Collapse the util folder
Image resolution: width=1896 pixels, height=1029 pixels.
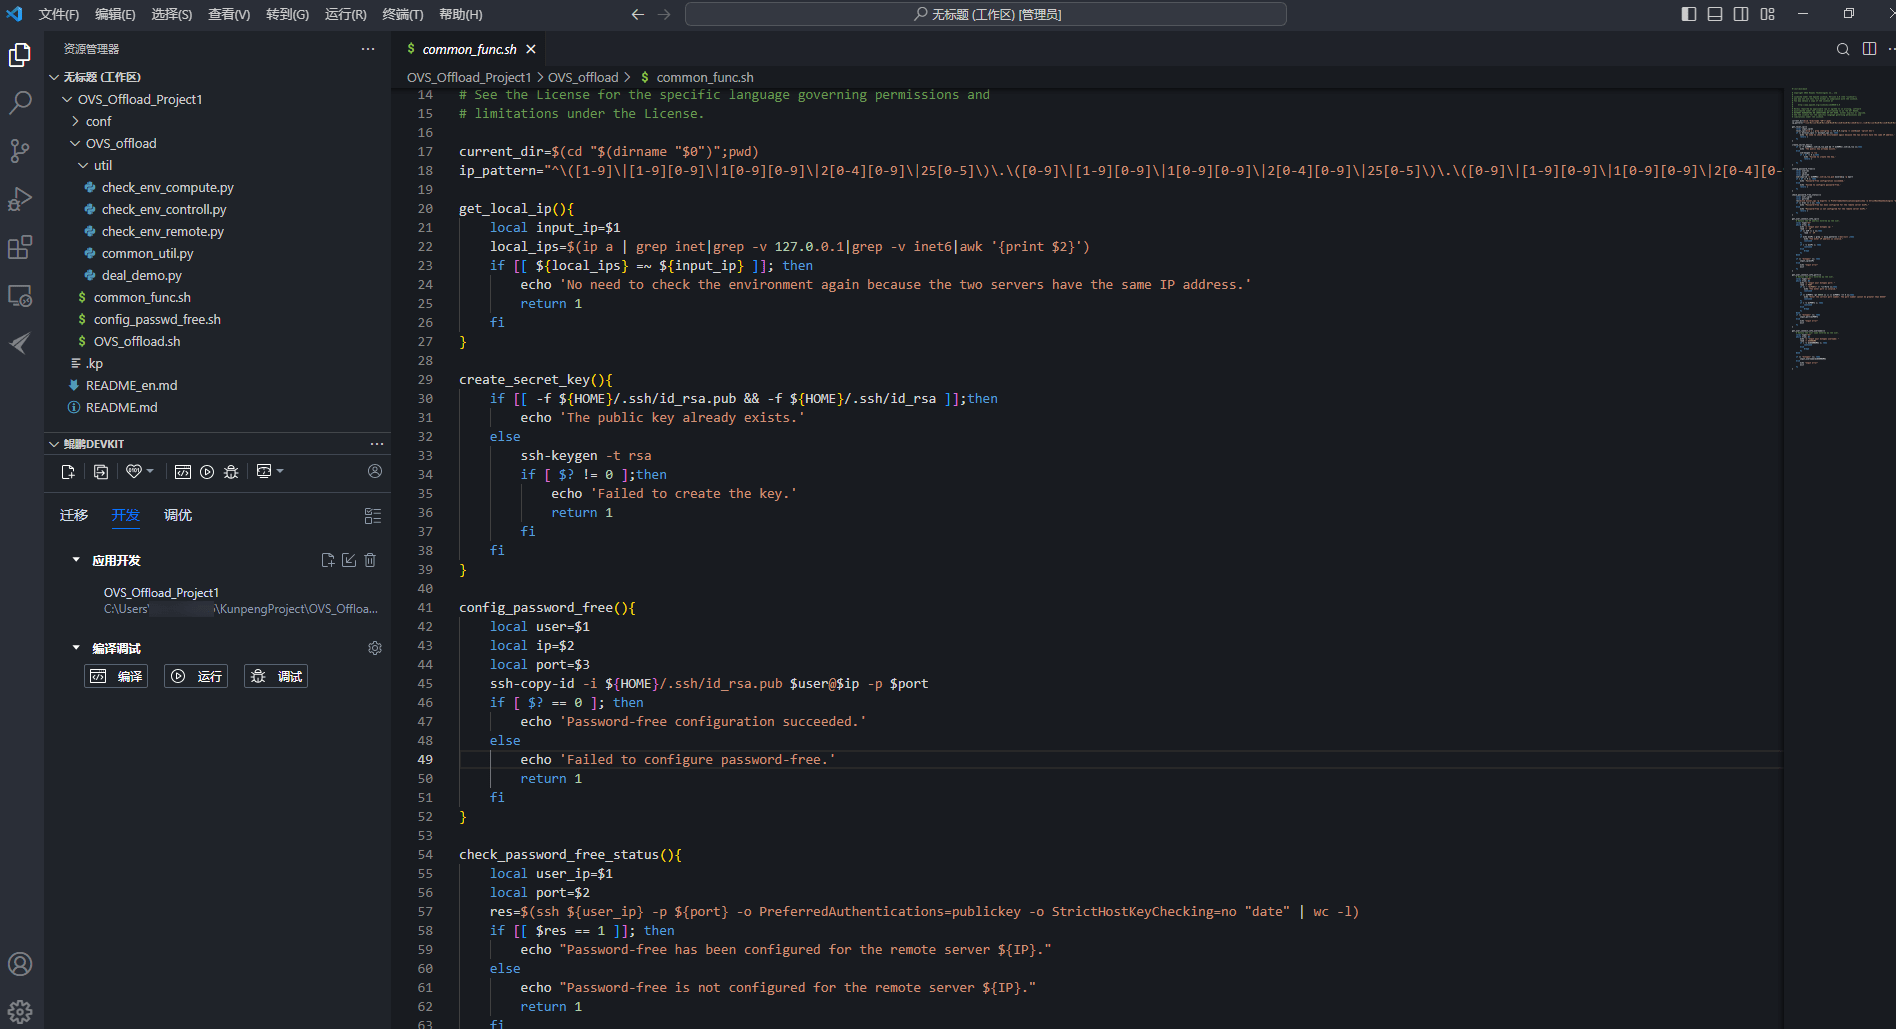[83, 165]
